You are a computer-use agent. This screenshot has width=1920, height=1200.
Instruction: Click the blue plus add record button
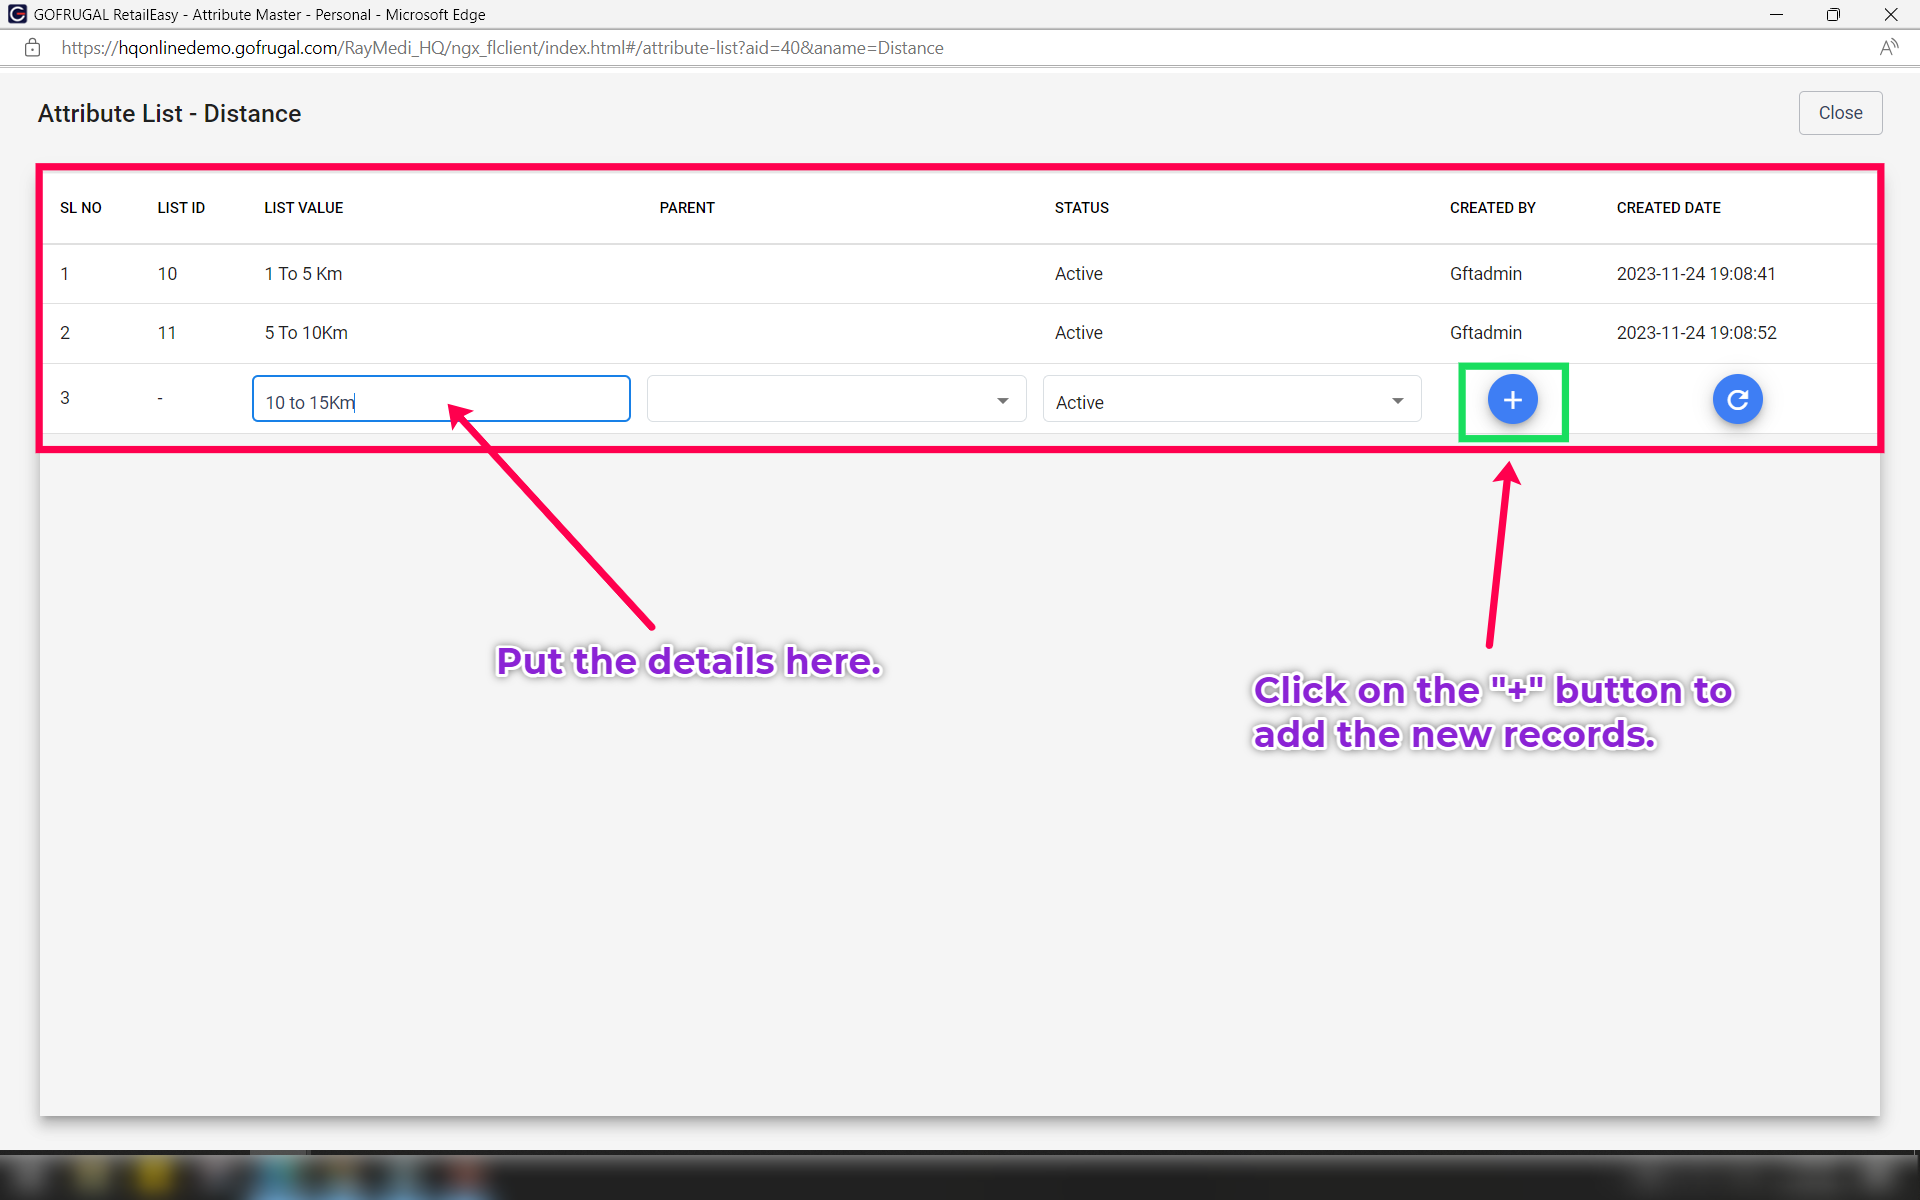point(1512,400)
